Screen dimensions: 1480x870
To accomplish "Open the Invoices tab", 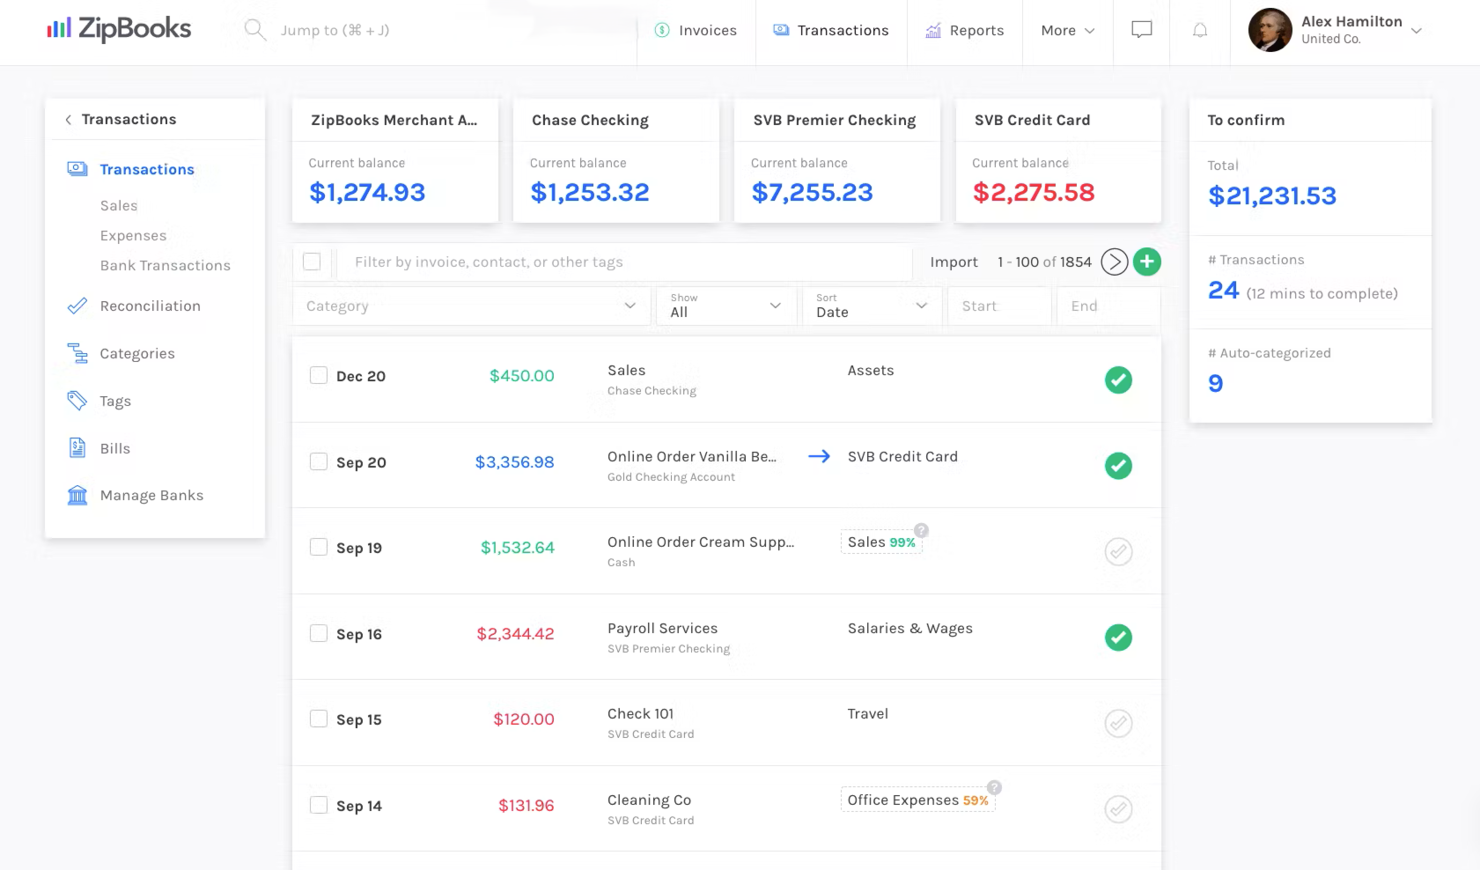I will point(696,30).
